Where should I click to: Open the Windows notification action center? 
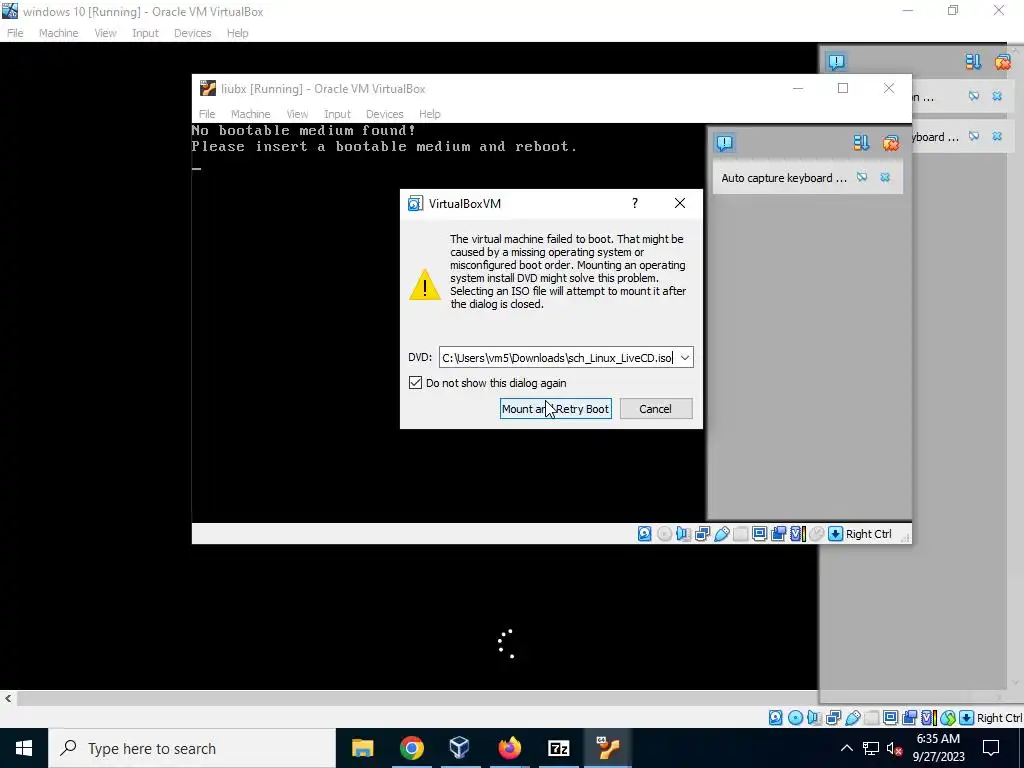click(x=991, y=748)
